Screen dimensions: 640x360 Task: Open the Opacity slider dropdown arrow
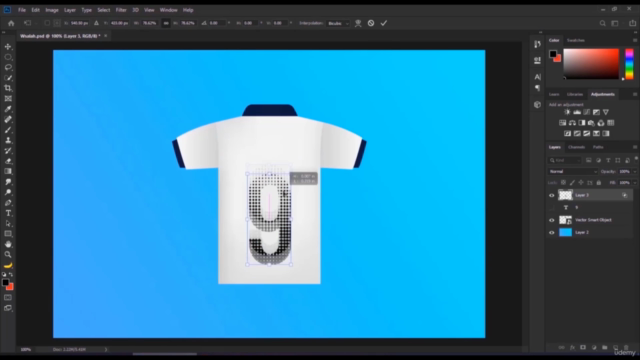point(635,171)
